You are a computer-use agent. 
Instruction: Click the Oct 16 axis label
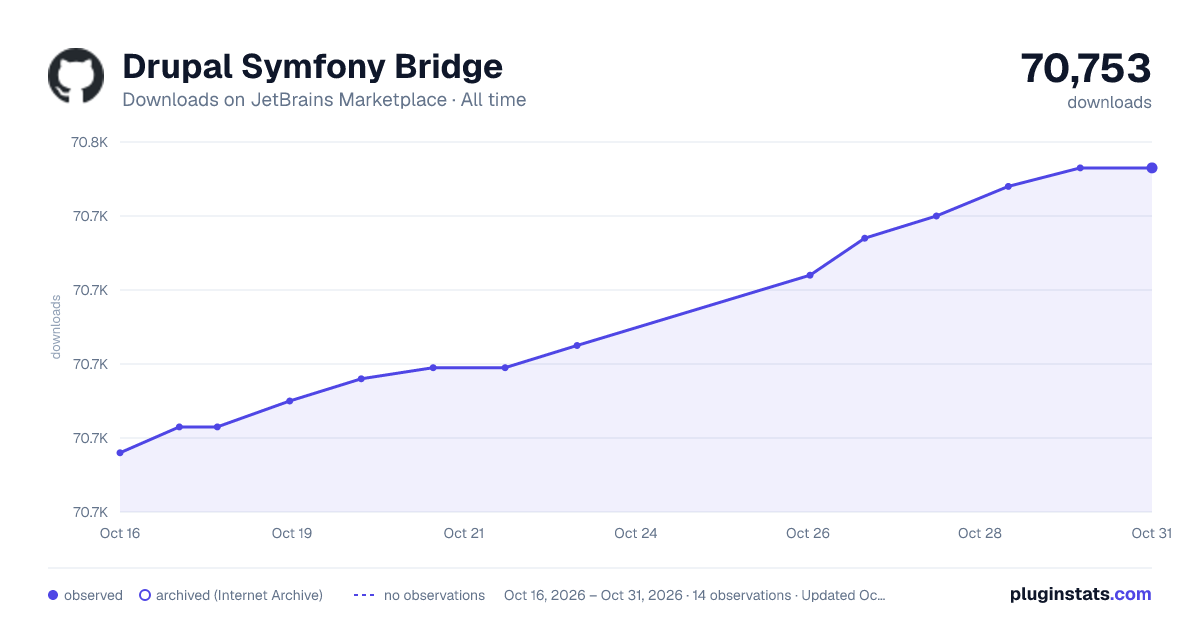(120, 533)
